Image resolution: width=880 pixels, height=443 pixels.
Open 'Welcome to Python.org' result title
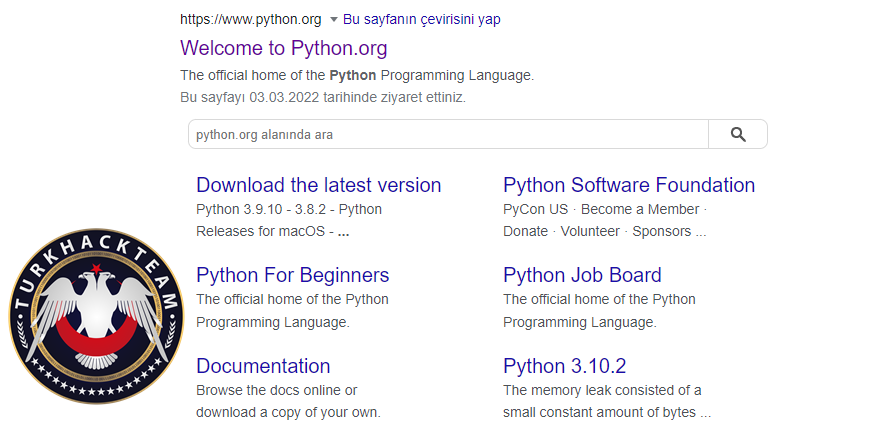click(x=283, y=48)
